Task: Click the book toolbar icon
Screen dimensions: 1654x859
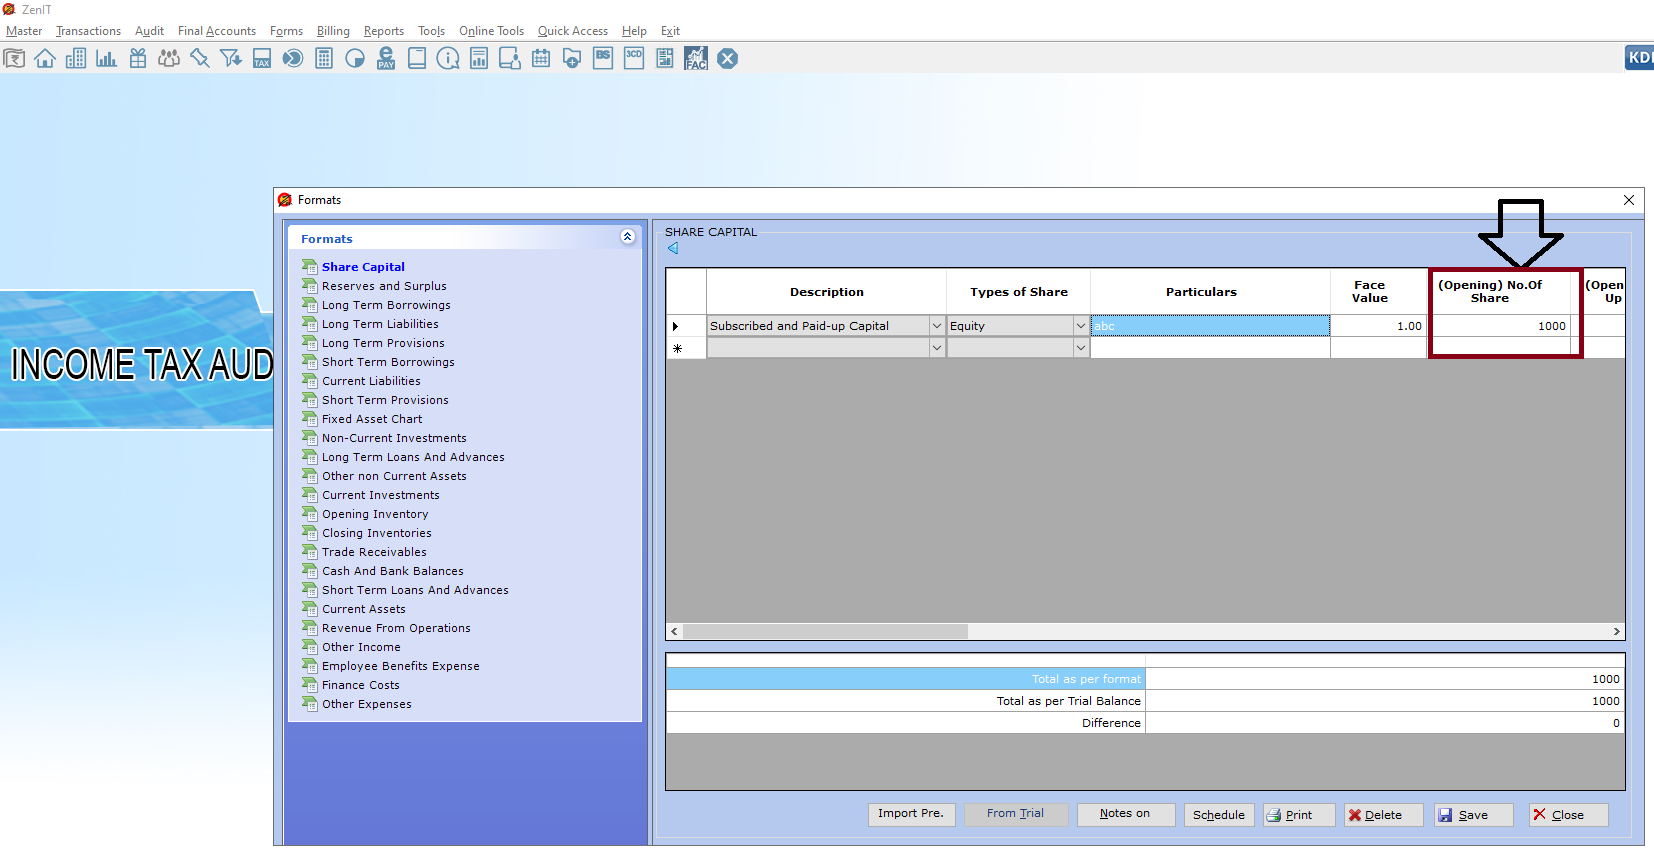Action: coord(417,59)
